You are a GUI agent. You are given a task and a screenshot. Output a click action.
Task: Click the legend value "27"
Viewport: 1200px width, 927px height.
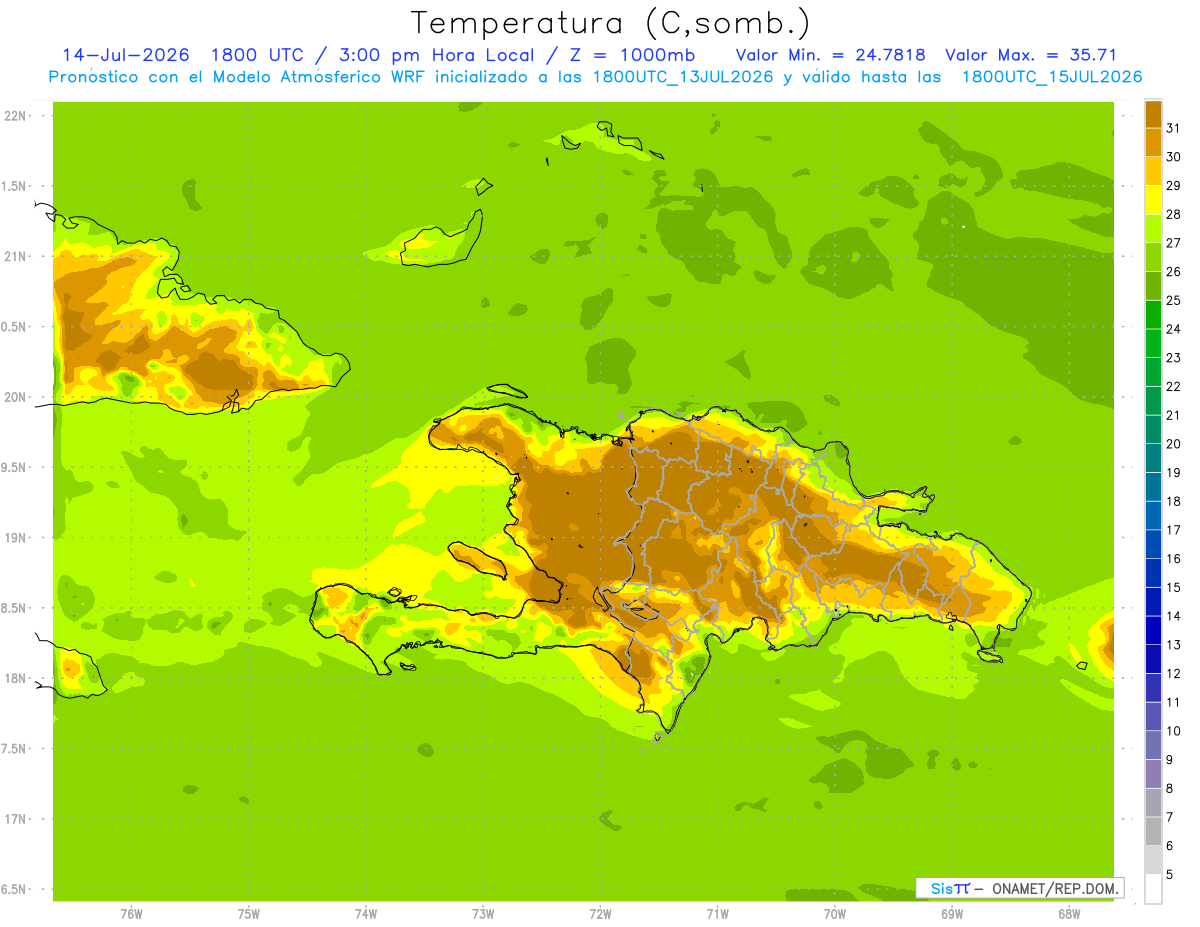(1174, 242)
